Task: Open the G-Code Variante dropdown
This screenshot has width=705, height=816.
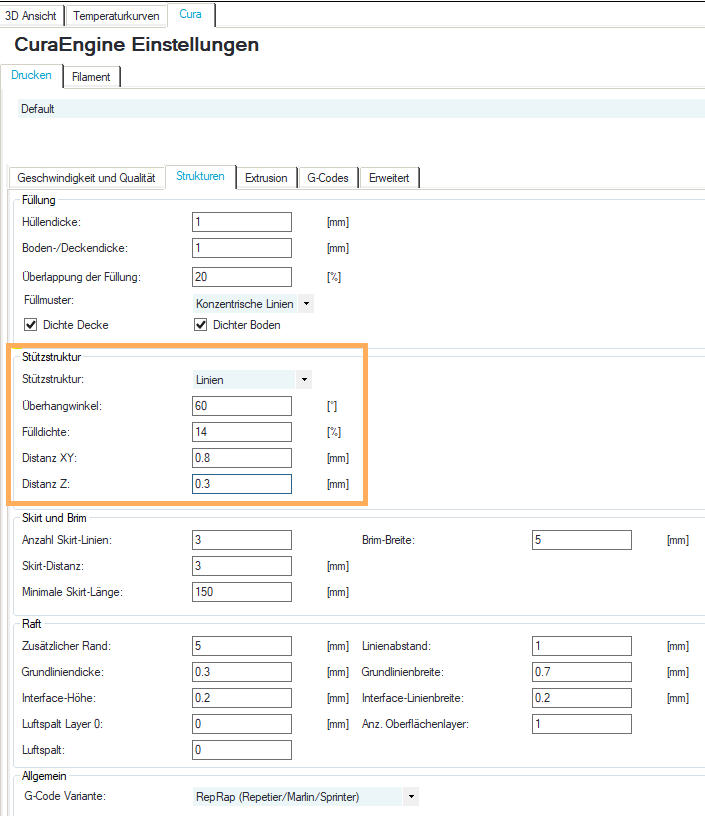Action: tap(305, 797)
